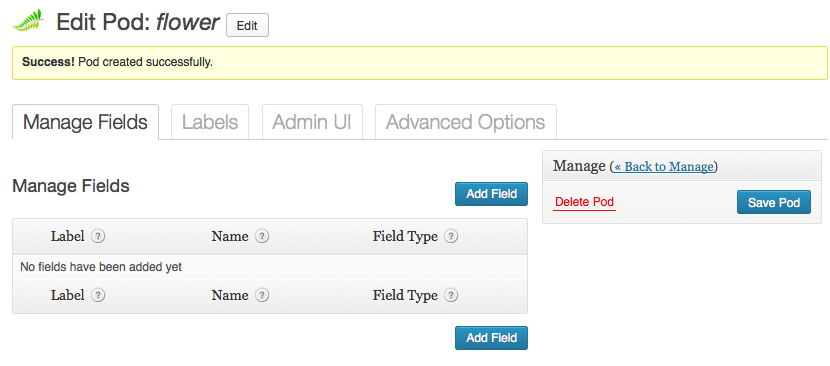Click the header Field Type column title

point(405,236)
